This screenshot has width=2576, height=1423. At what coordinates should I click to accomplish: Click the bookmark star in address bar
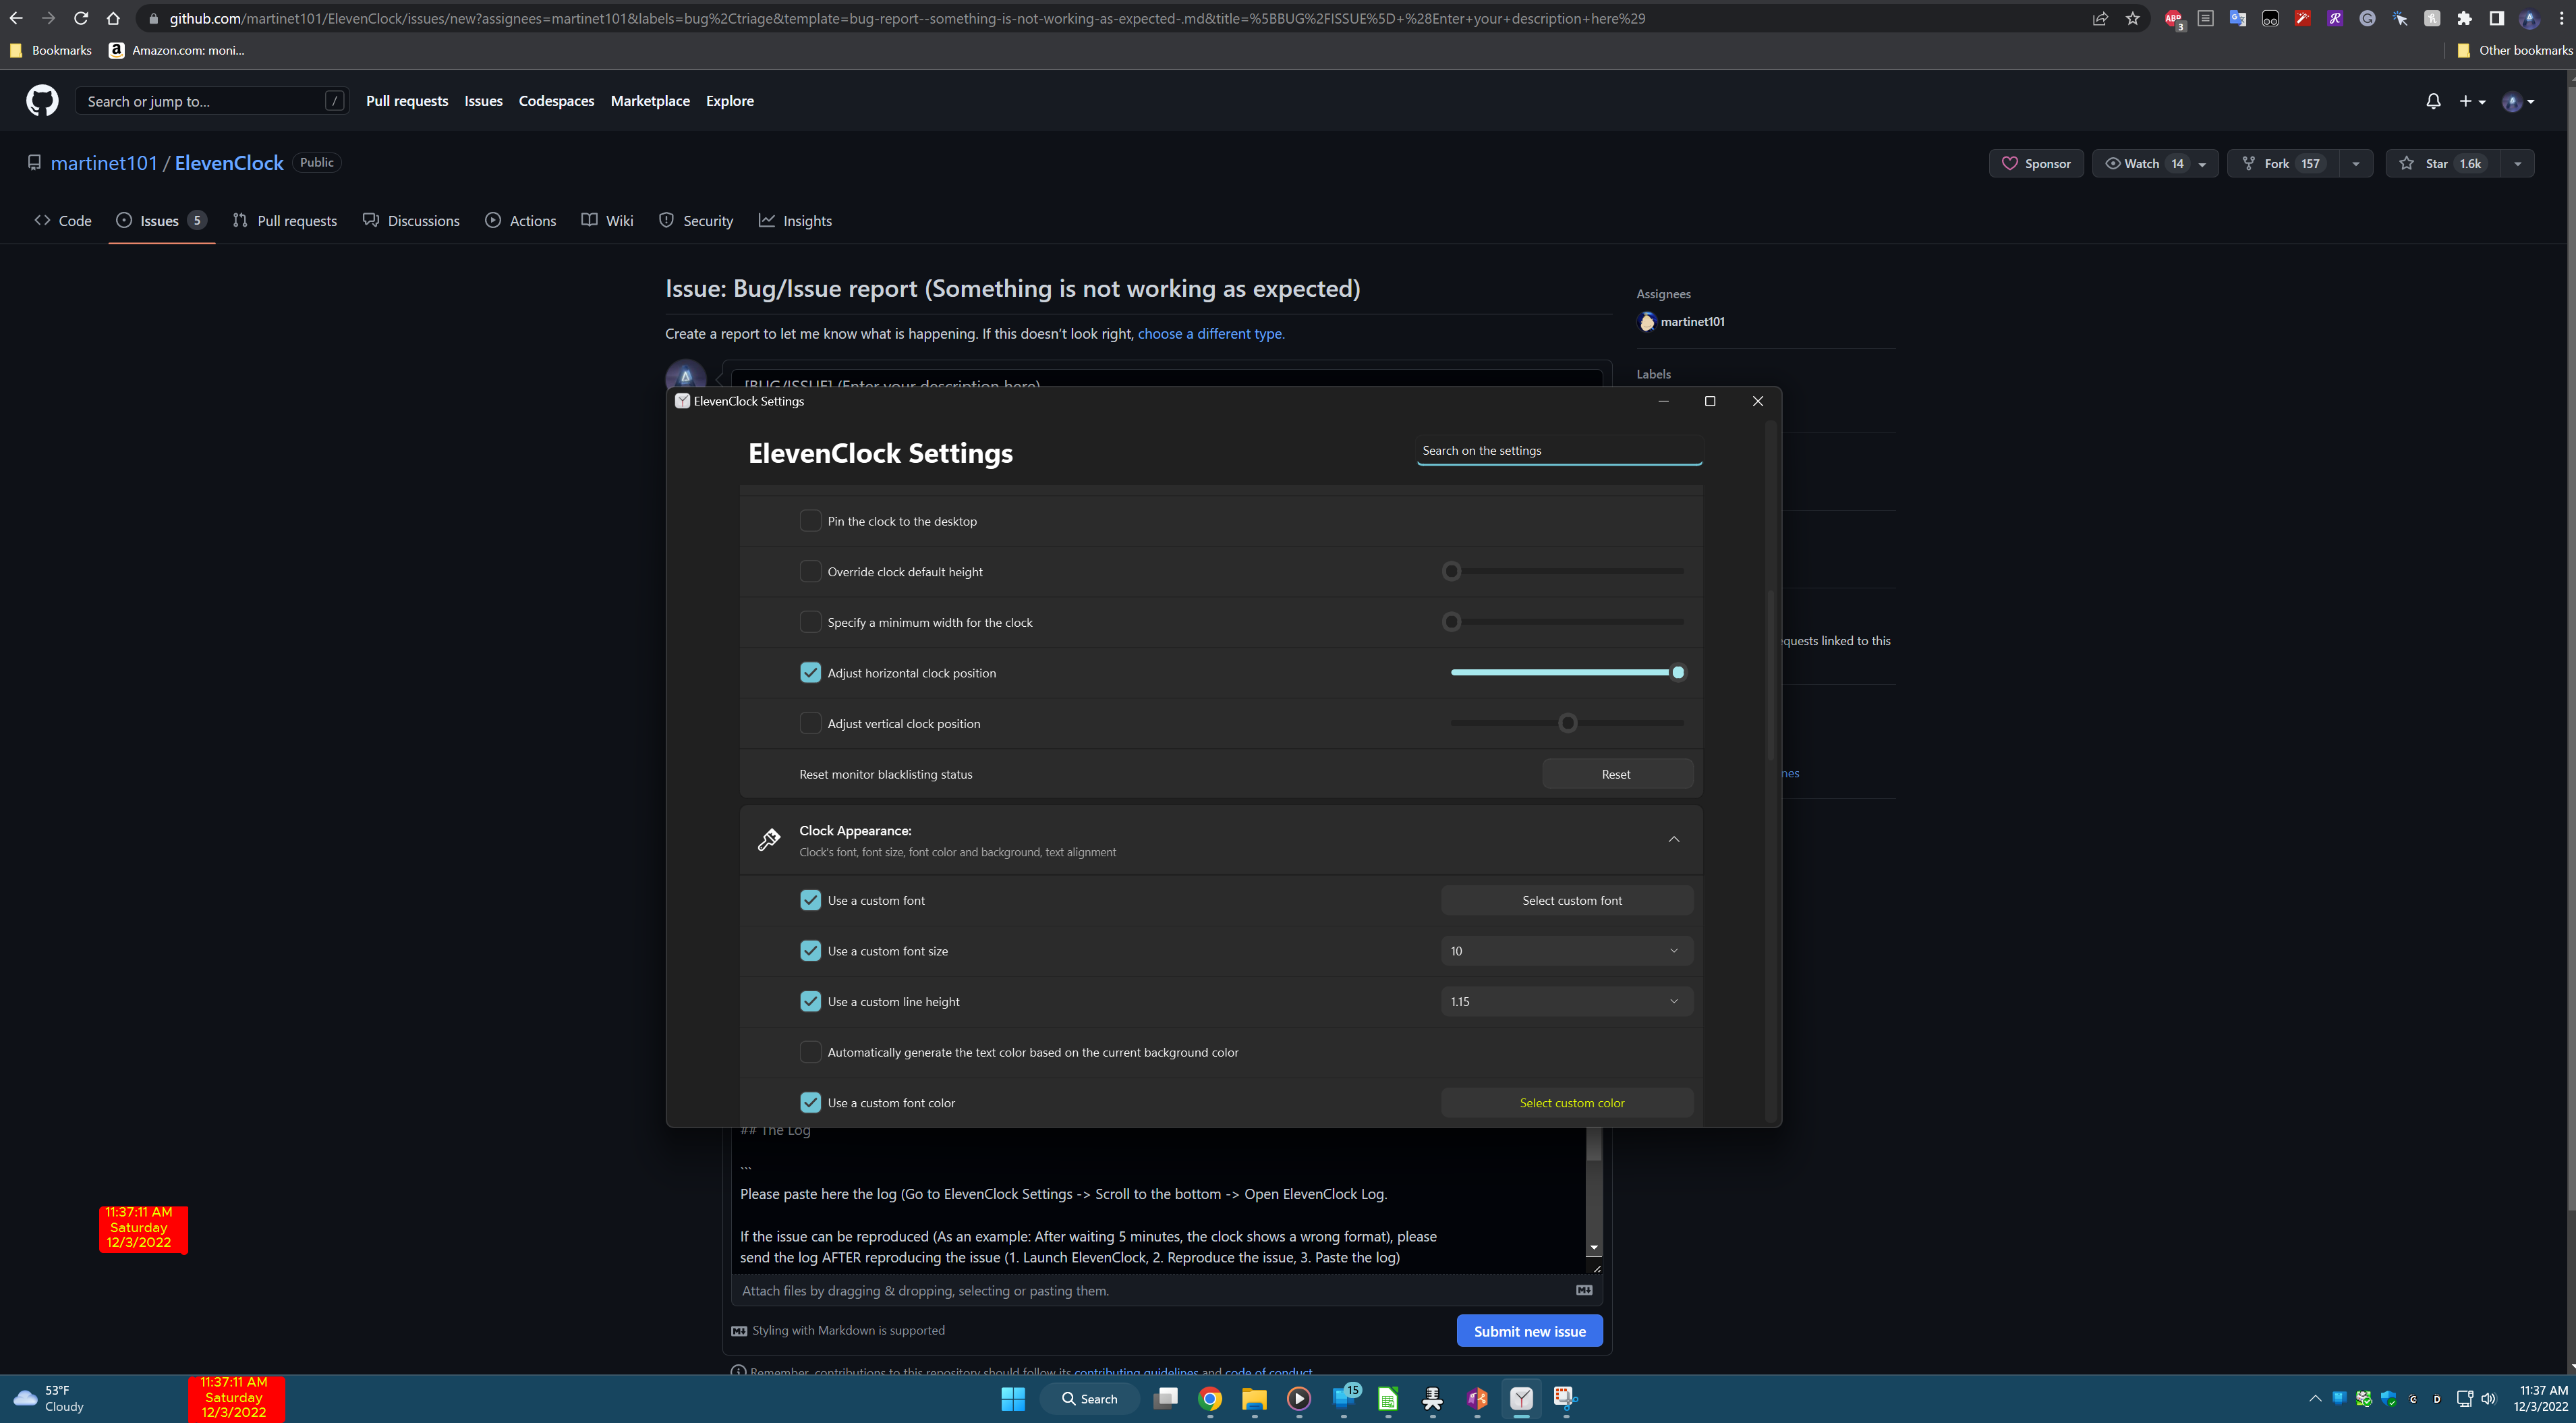pos(2133,18)
